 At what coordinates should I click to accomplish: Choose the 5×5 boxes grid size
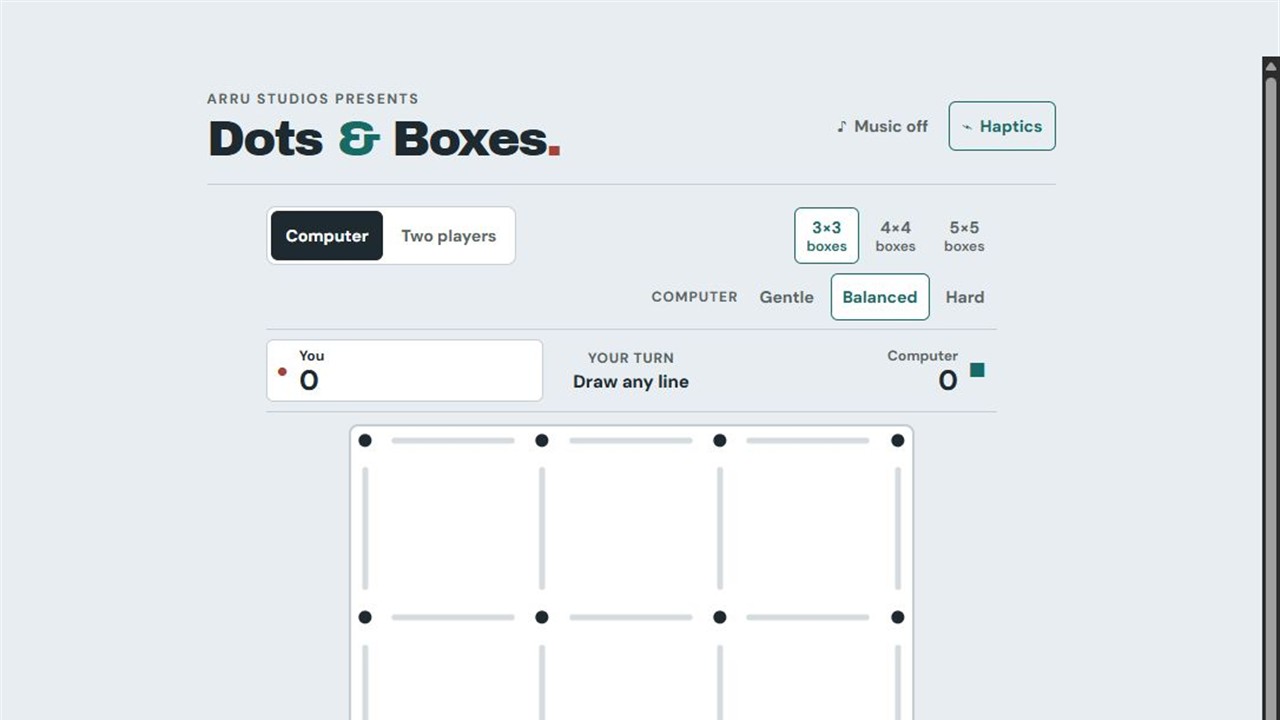[x=964, y=236]
